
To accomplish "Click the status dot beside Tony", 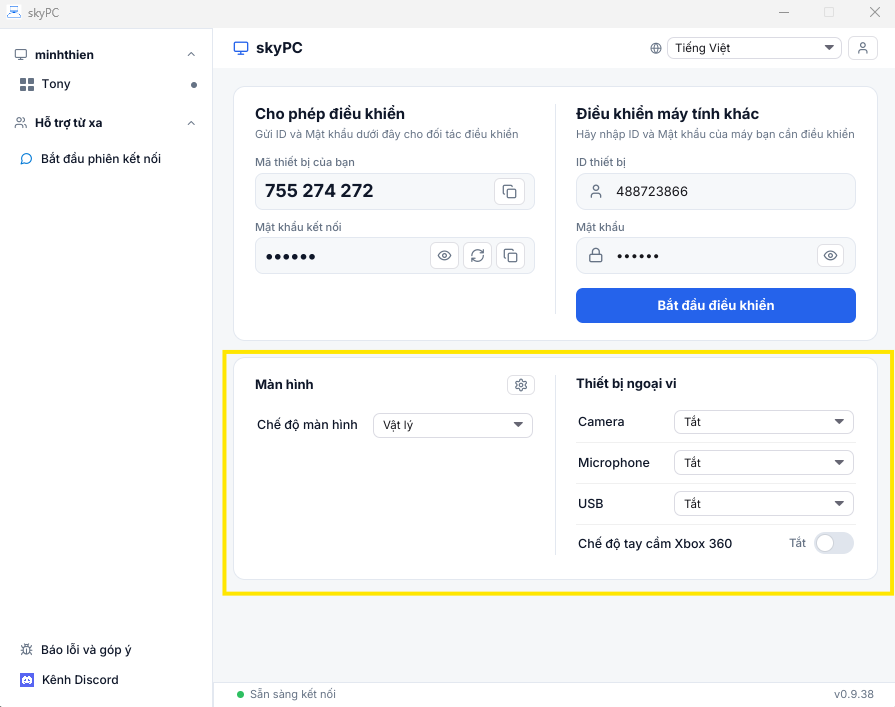I will (x=194, y=85).
